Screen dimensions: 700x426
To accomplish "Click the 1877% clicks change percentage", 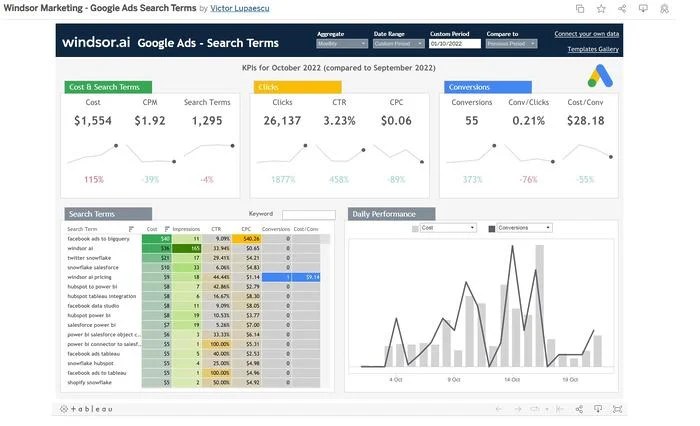I will 283,180.
